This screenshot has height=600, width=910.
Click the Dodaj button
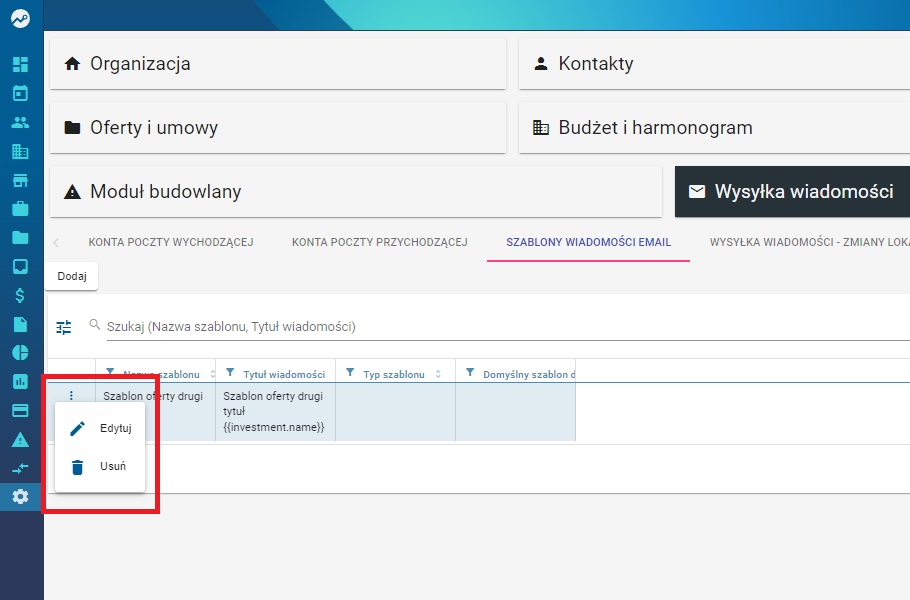pyautogui.click(x=72, y=276)
